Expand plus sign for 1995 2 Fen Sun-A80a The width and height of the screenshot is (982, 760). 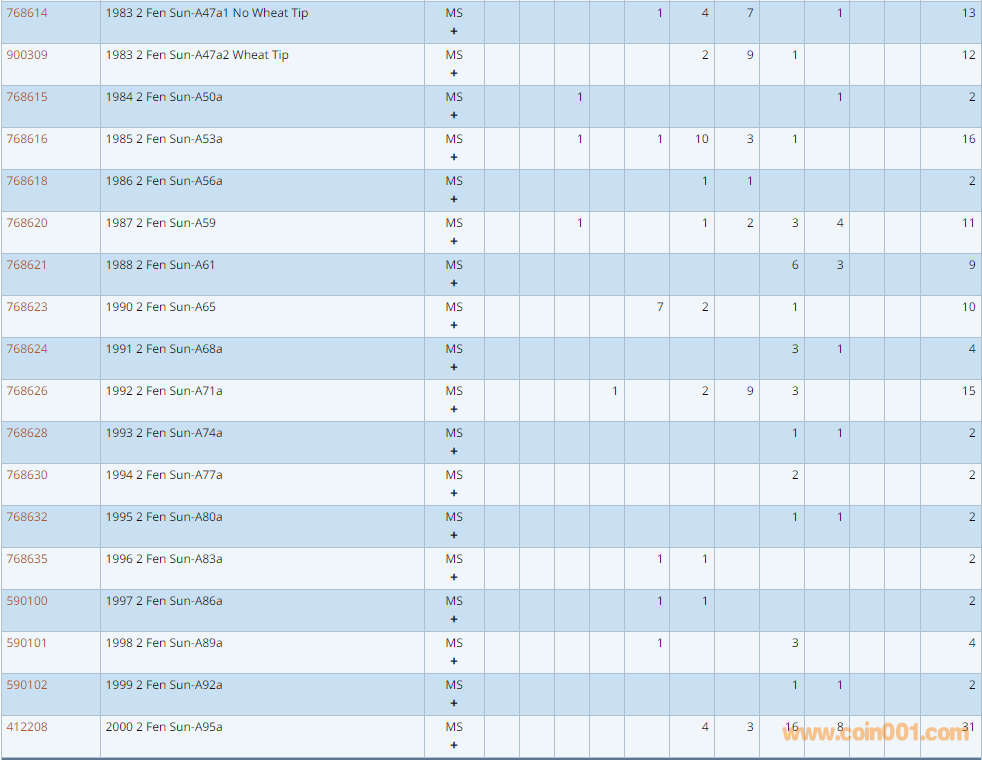click(454, 535)
